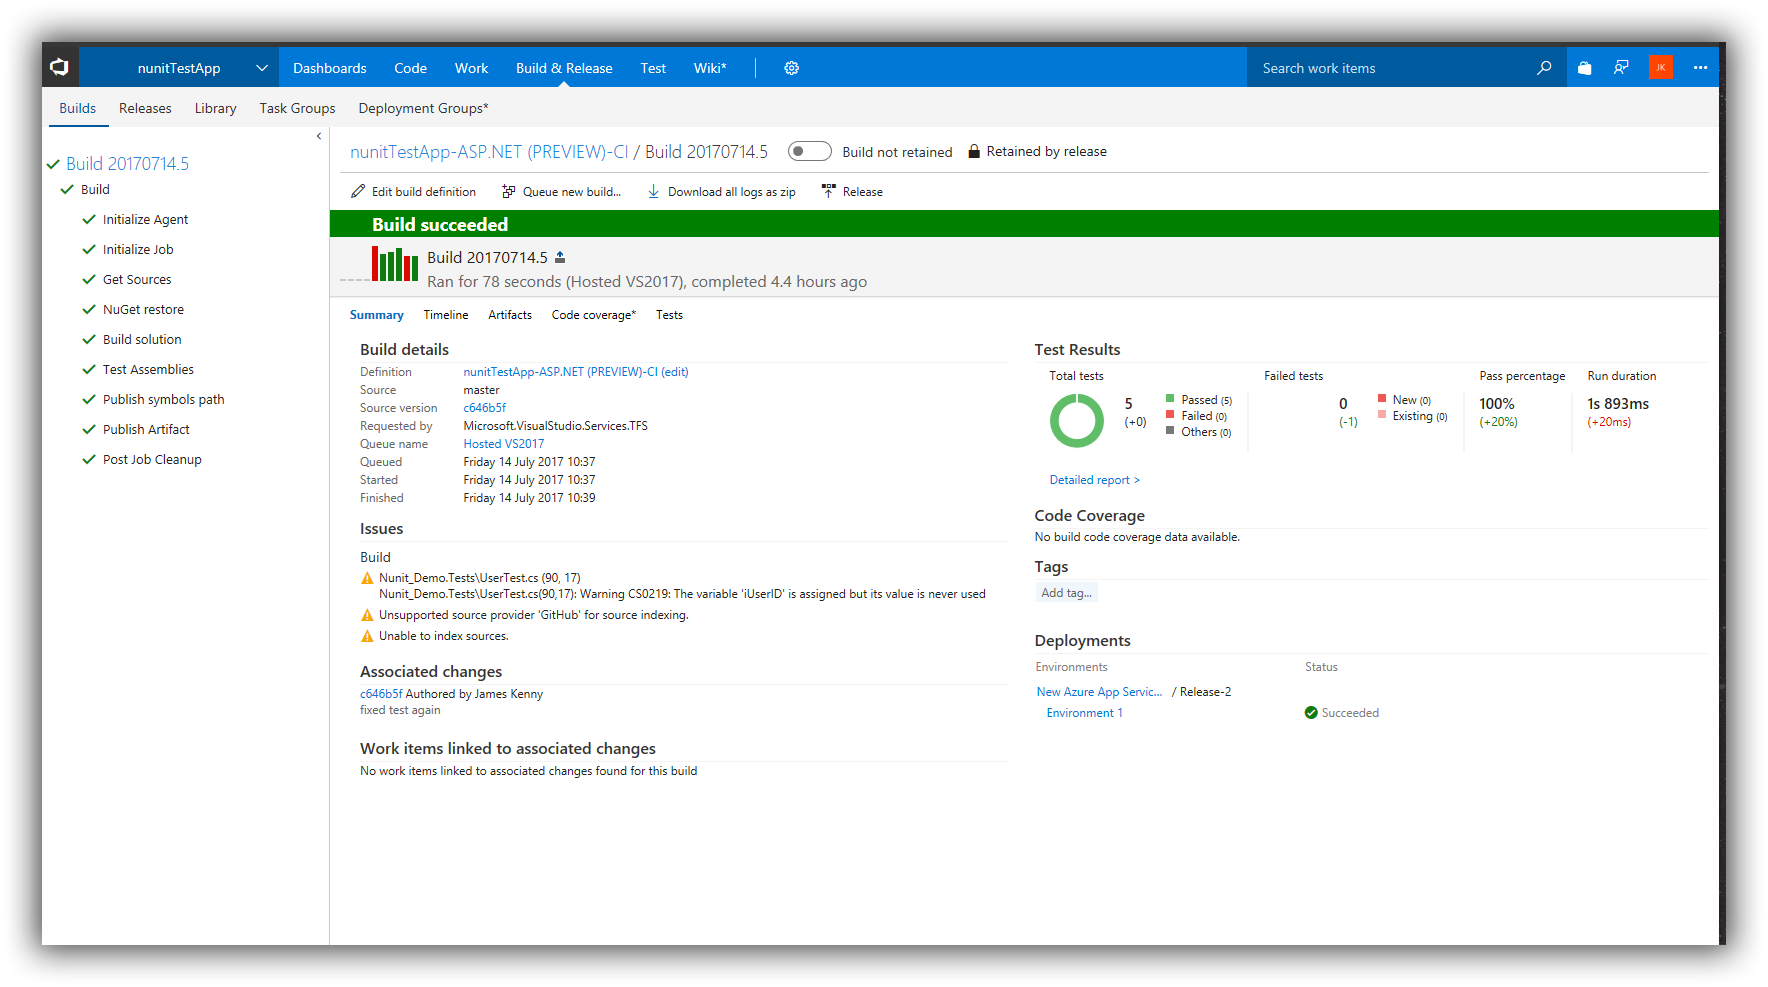This screenshot has height=987, width=1768.
Task: Switch to the Task Groups sub-tab
Action: pos(297,108)
